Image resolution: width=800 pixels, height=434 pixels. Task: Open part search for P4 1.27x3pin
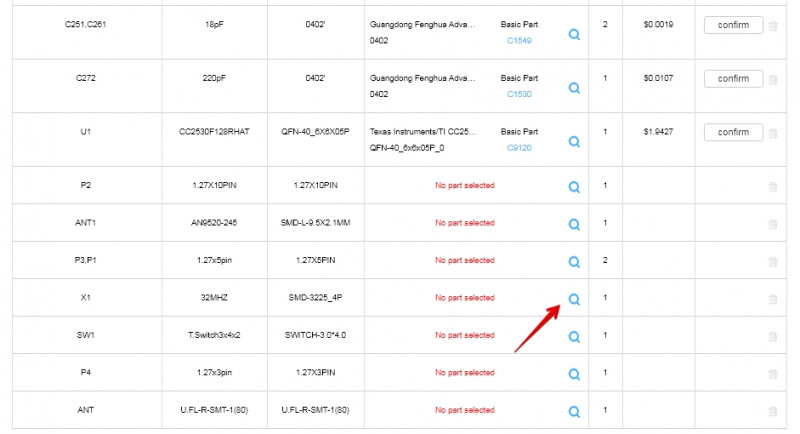point(574,374)
